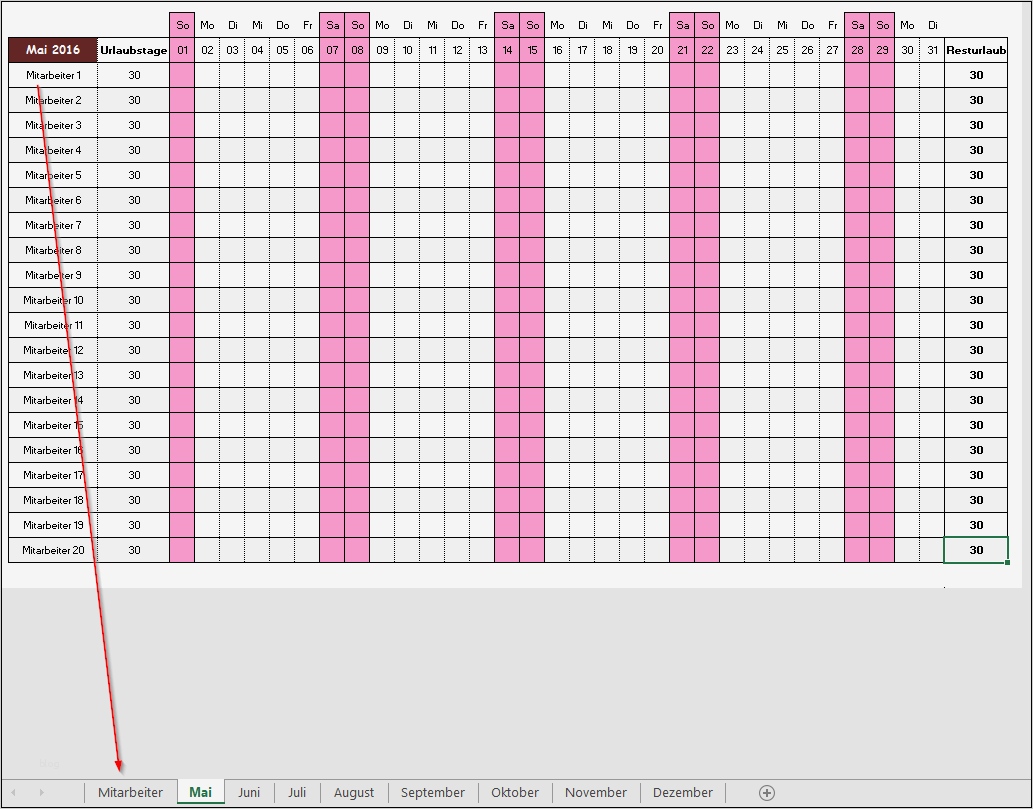Select the Mitarbeiter 1 name cell
Image resolution: width=1033 pixels, height=809 pixels.
[52, 74]
